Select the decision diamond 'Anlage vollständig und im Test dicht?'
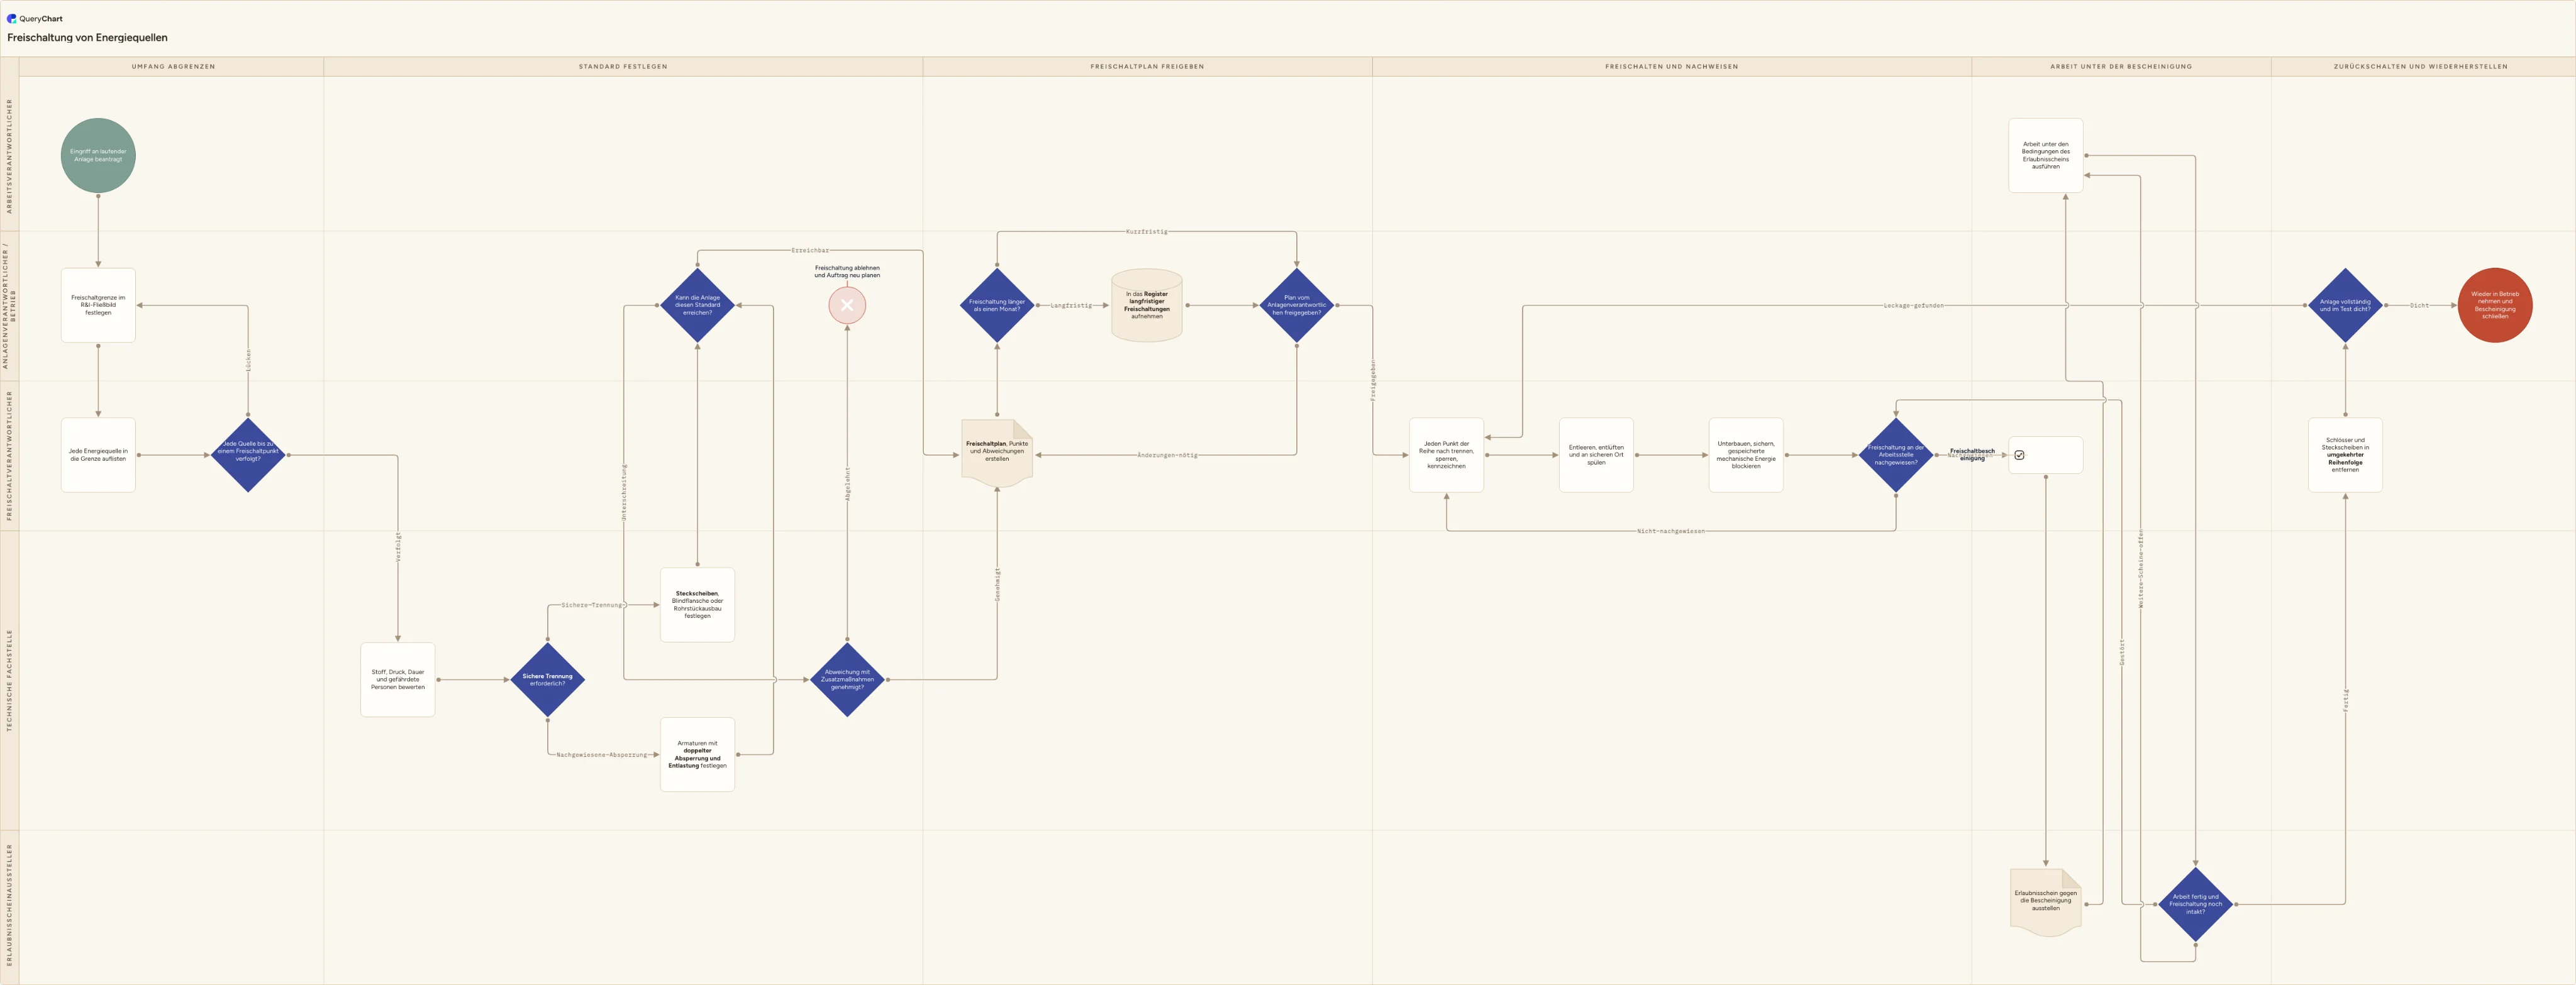 [x=2345, y=305]
